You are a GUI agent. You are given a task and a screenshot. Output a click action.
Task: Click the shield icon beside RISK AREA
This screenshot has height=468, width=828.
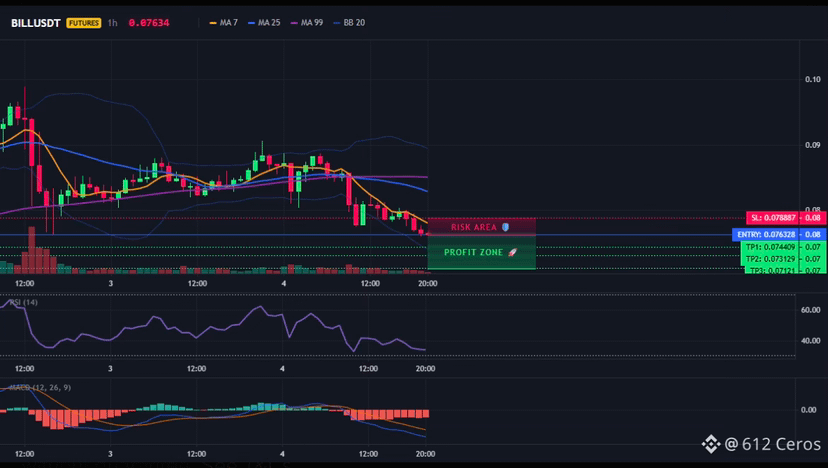click(505, 227)
